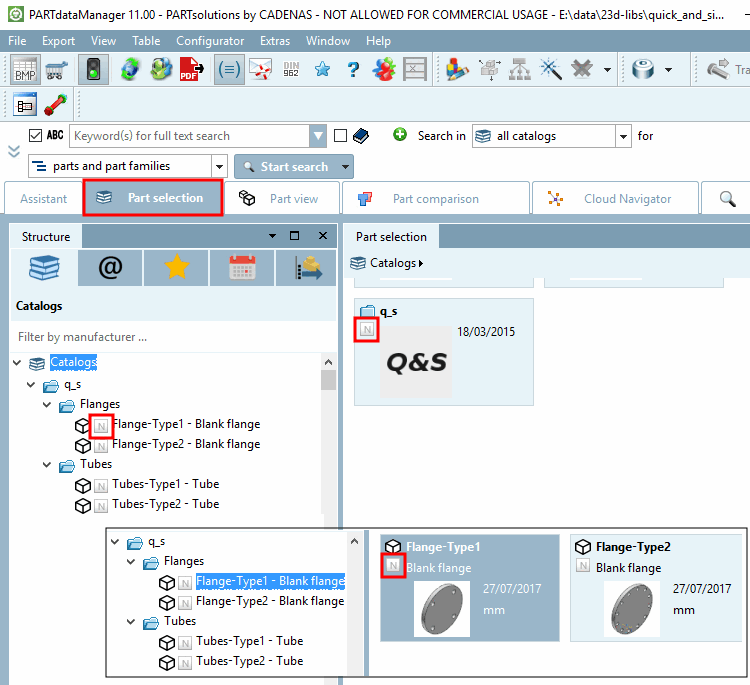Collapse the Tubes folder in upper tree
The height and width of the screenshot is (685, 750).
pyautogui.click(x=47, y=464)
